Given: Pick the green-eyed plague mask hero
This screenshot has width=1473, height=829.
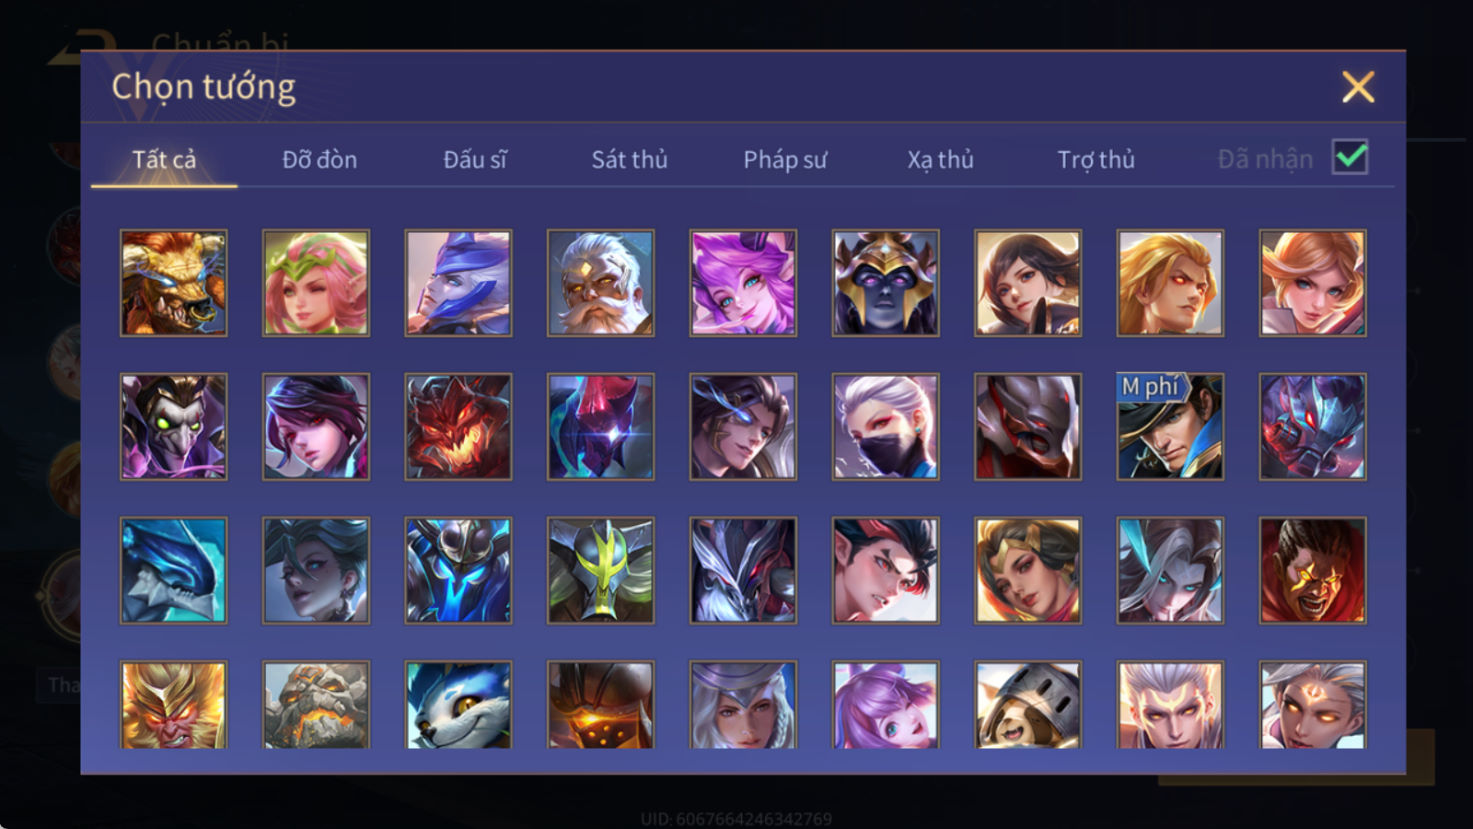Looking at the screenshot, I should (174, 427).
